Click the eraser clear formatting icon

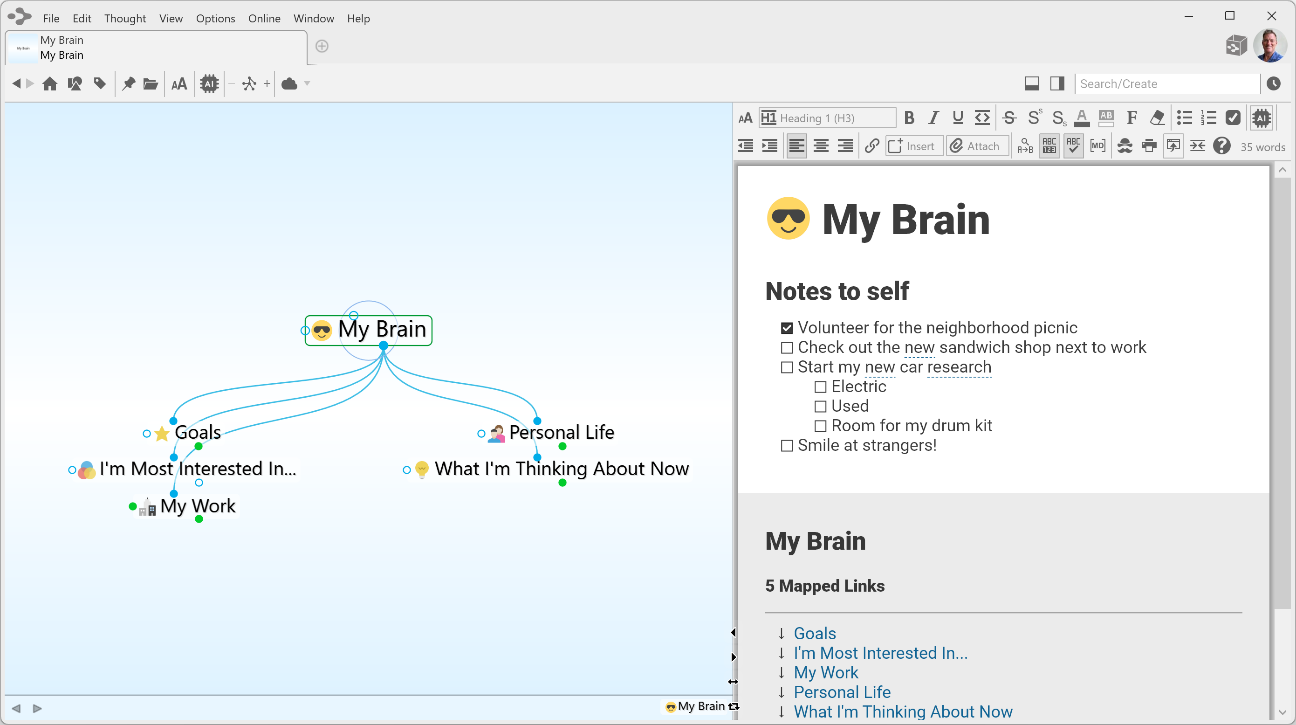click(1157, 118)
